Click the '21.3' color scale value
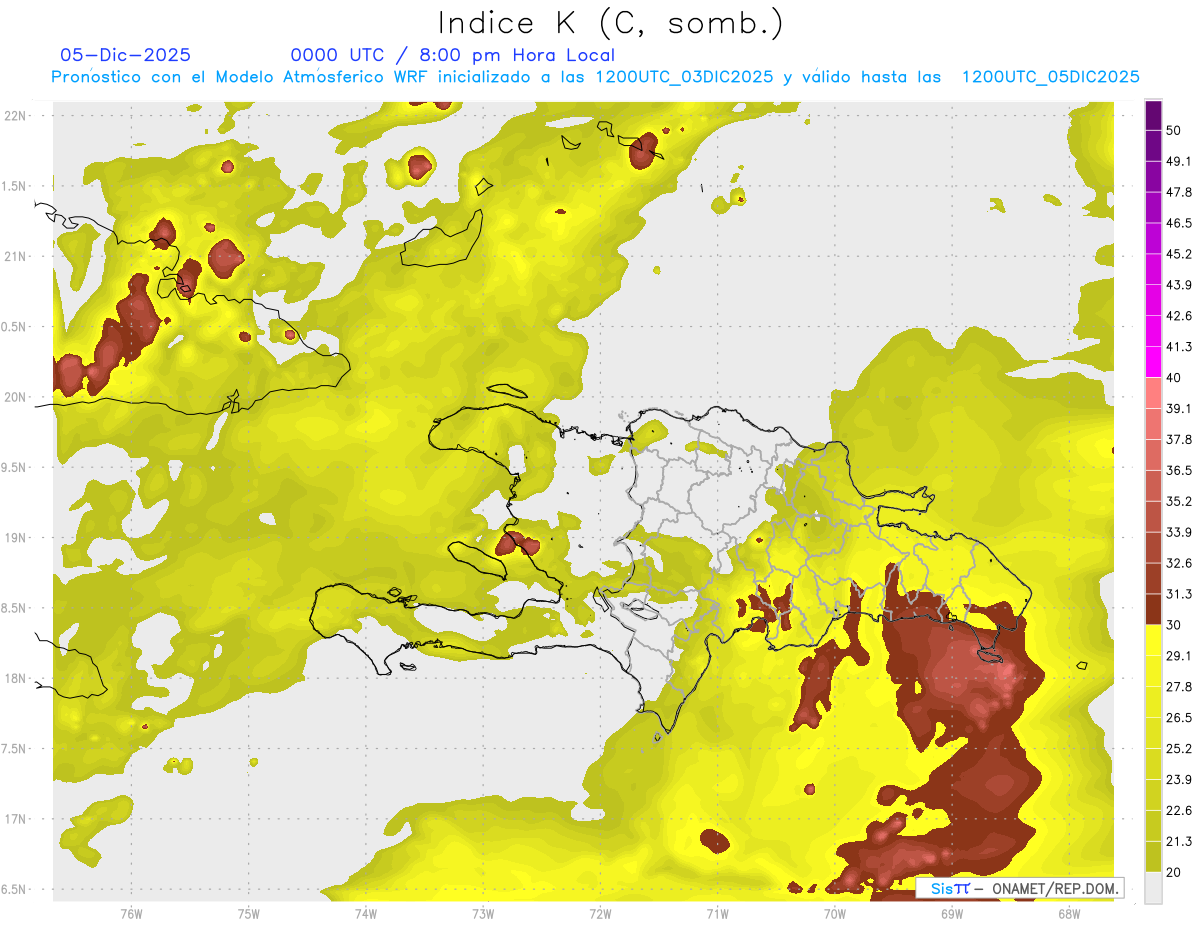This screenshot has height=927, width=1200. pyautogui.click(x=1179, y=842)
